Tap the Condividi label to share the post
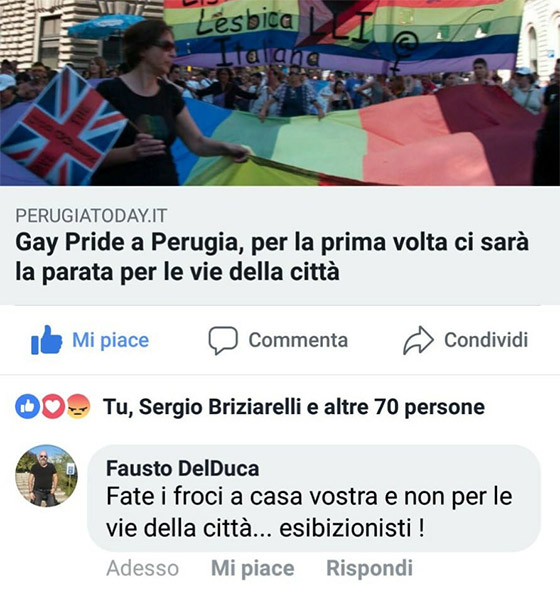 point(486,340)
